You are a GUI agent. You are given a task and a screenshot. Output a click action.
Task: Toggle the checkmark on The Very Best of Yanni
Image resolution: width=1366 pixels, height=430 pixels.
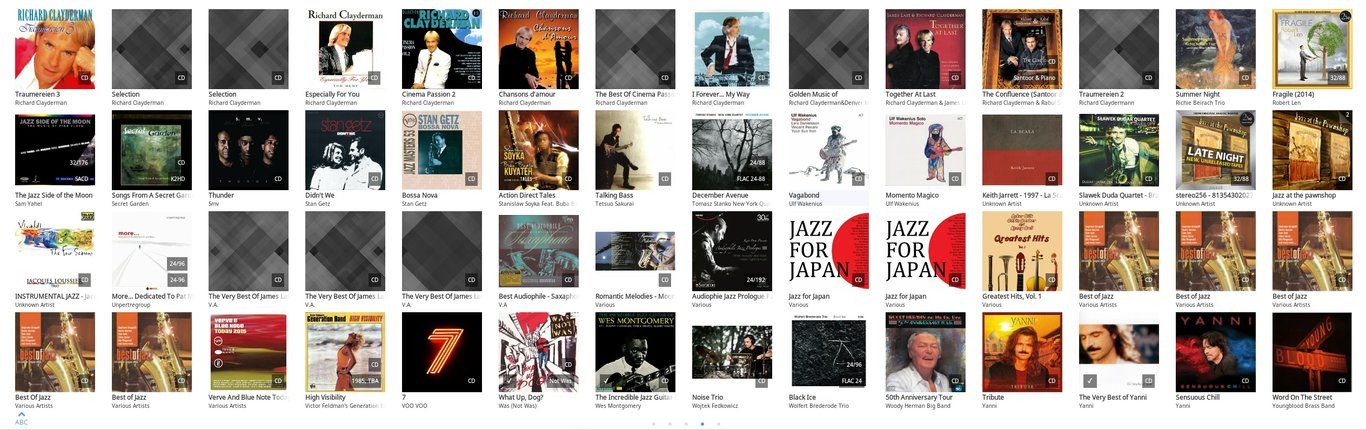click(1091, 380)
